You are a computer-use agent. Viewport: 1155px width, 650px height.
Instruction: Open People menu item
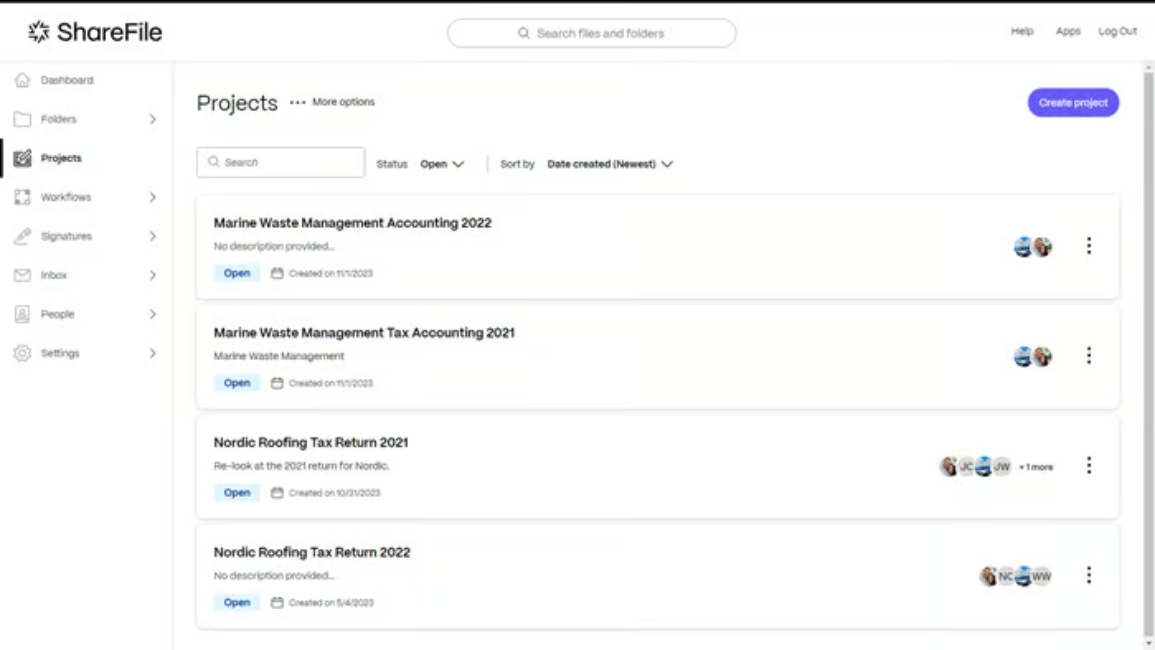pyautogui.click(x=57, y=314)
